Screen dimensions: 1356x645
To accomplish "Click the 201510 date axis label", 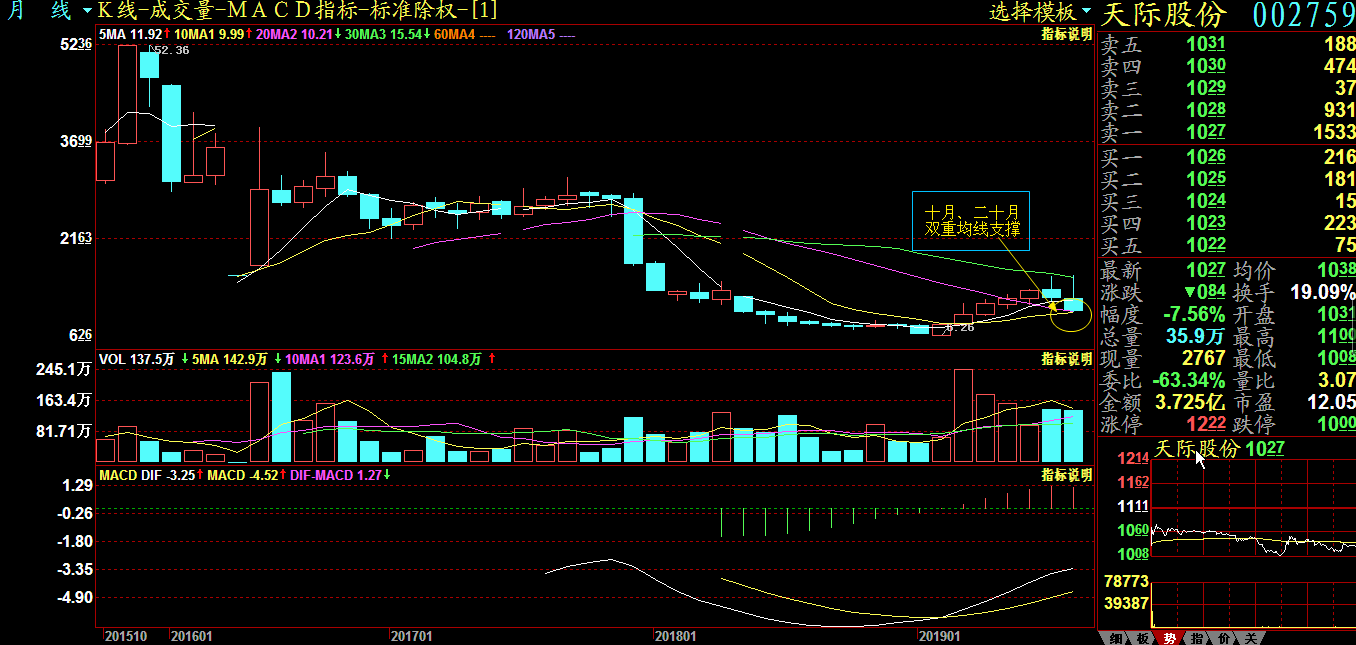I will point(126,636).
